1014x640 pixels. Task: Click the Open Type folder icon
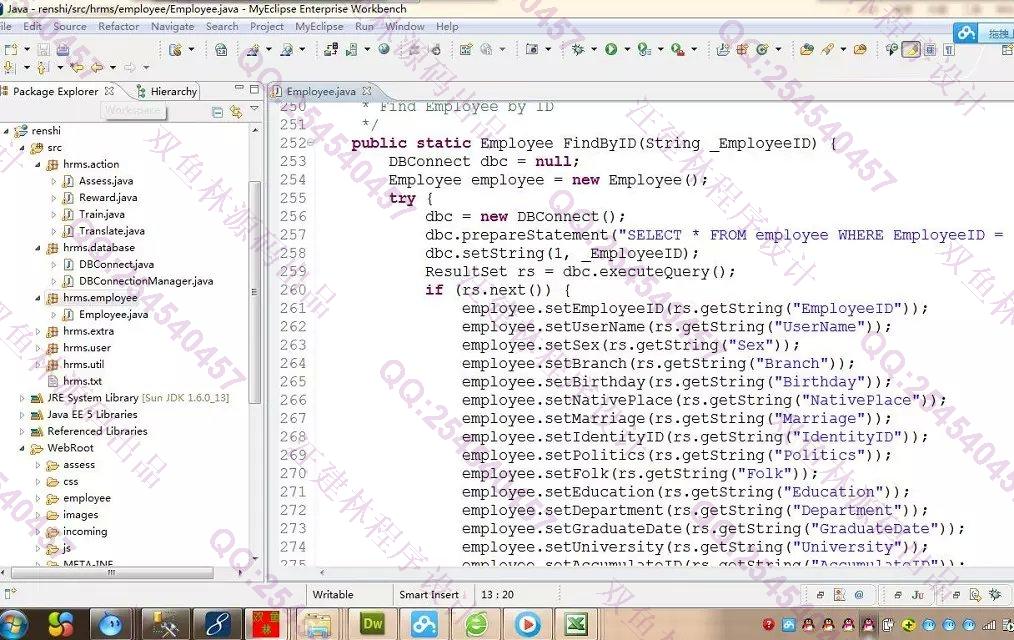[806, 49]
